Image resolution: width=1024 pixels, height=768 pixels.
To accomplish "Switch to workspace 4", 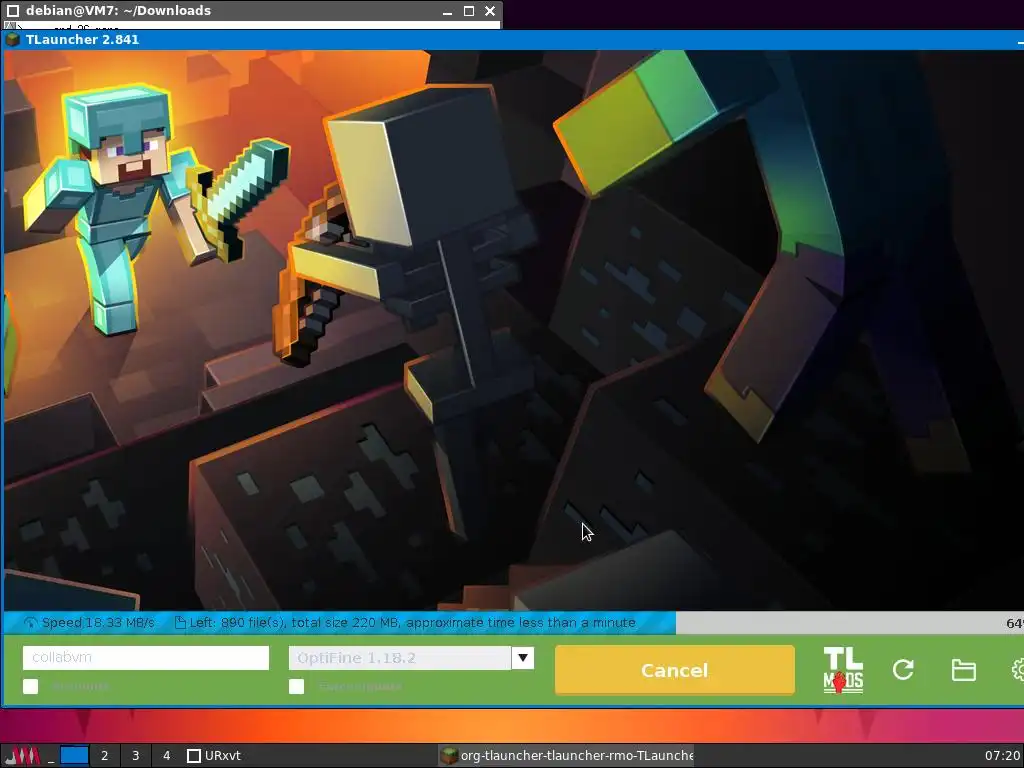I will [166, 756].
